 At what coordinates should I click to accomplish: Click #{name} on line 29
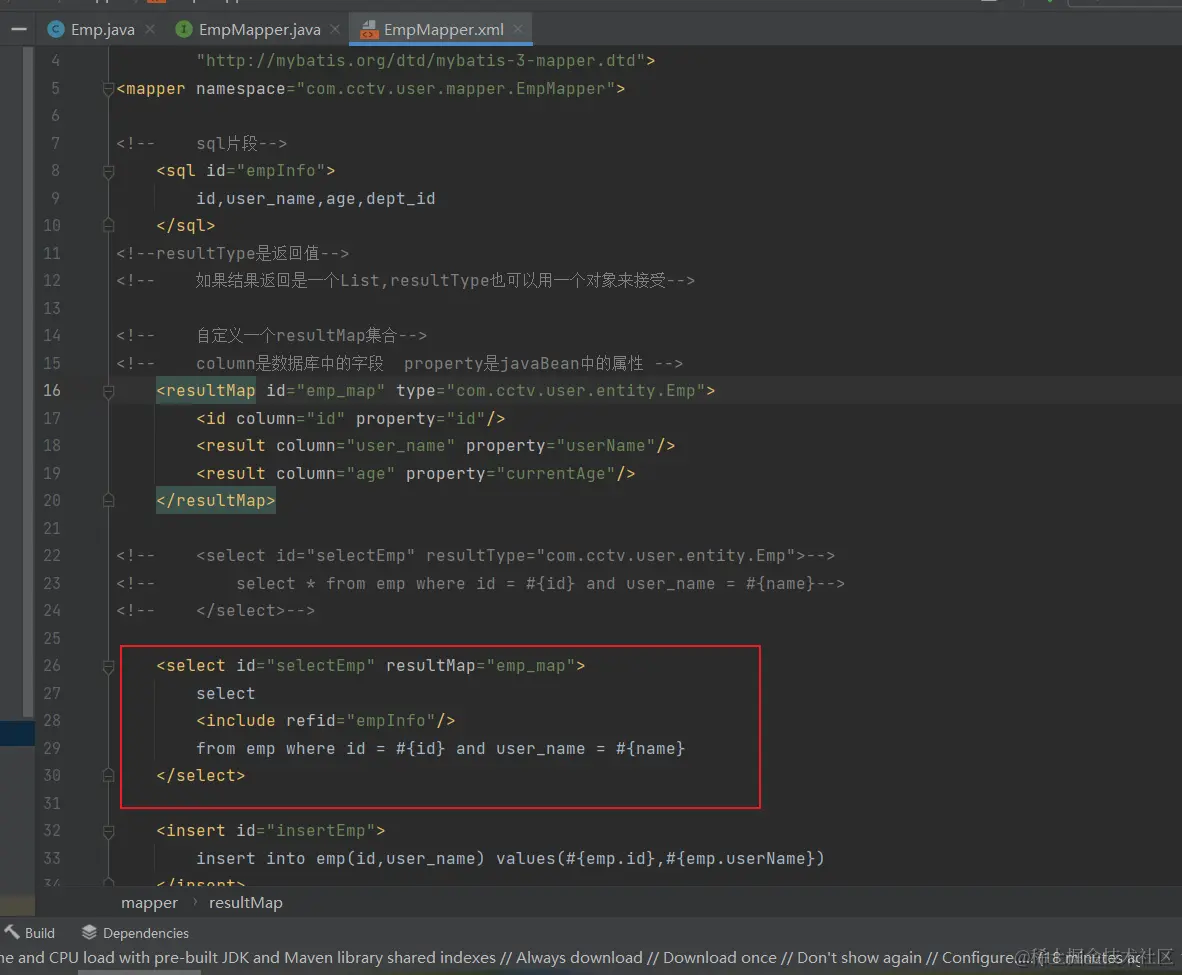pyautogui.click(x=650, y=749)
